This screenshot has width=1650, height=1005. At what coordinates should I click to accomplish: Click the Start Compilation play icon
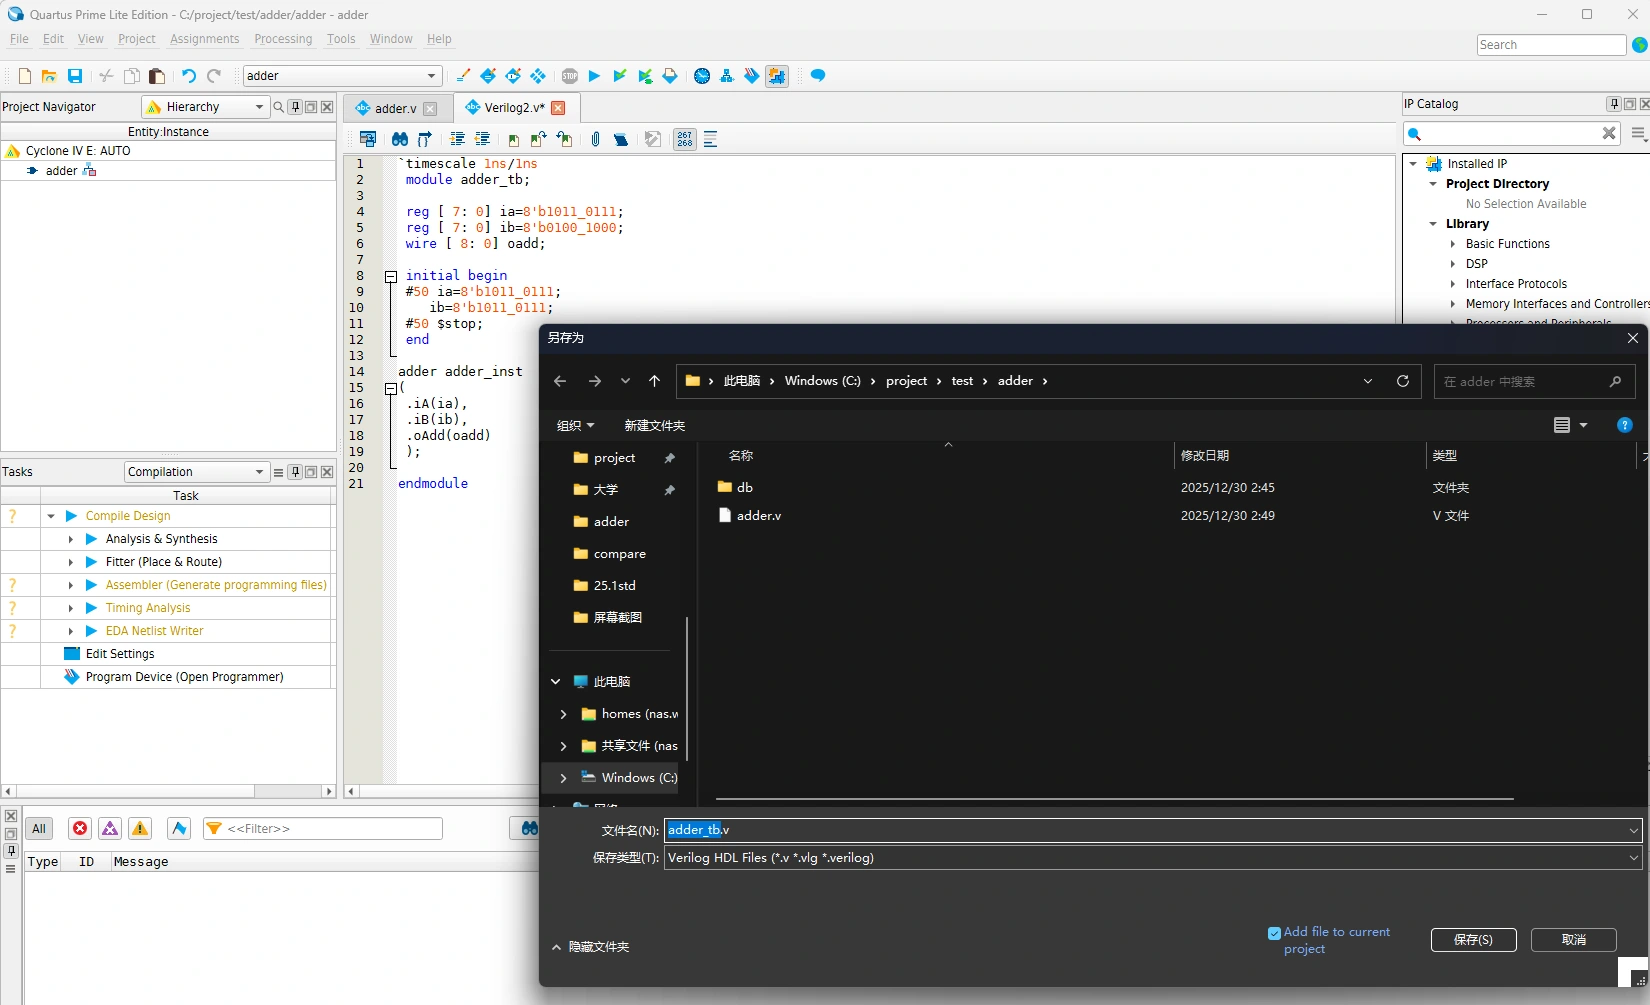click(x=594, y=76)
